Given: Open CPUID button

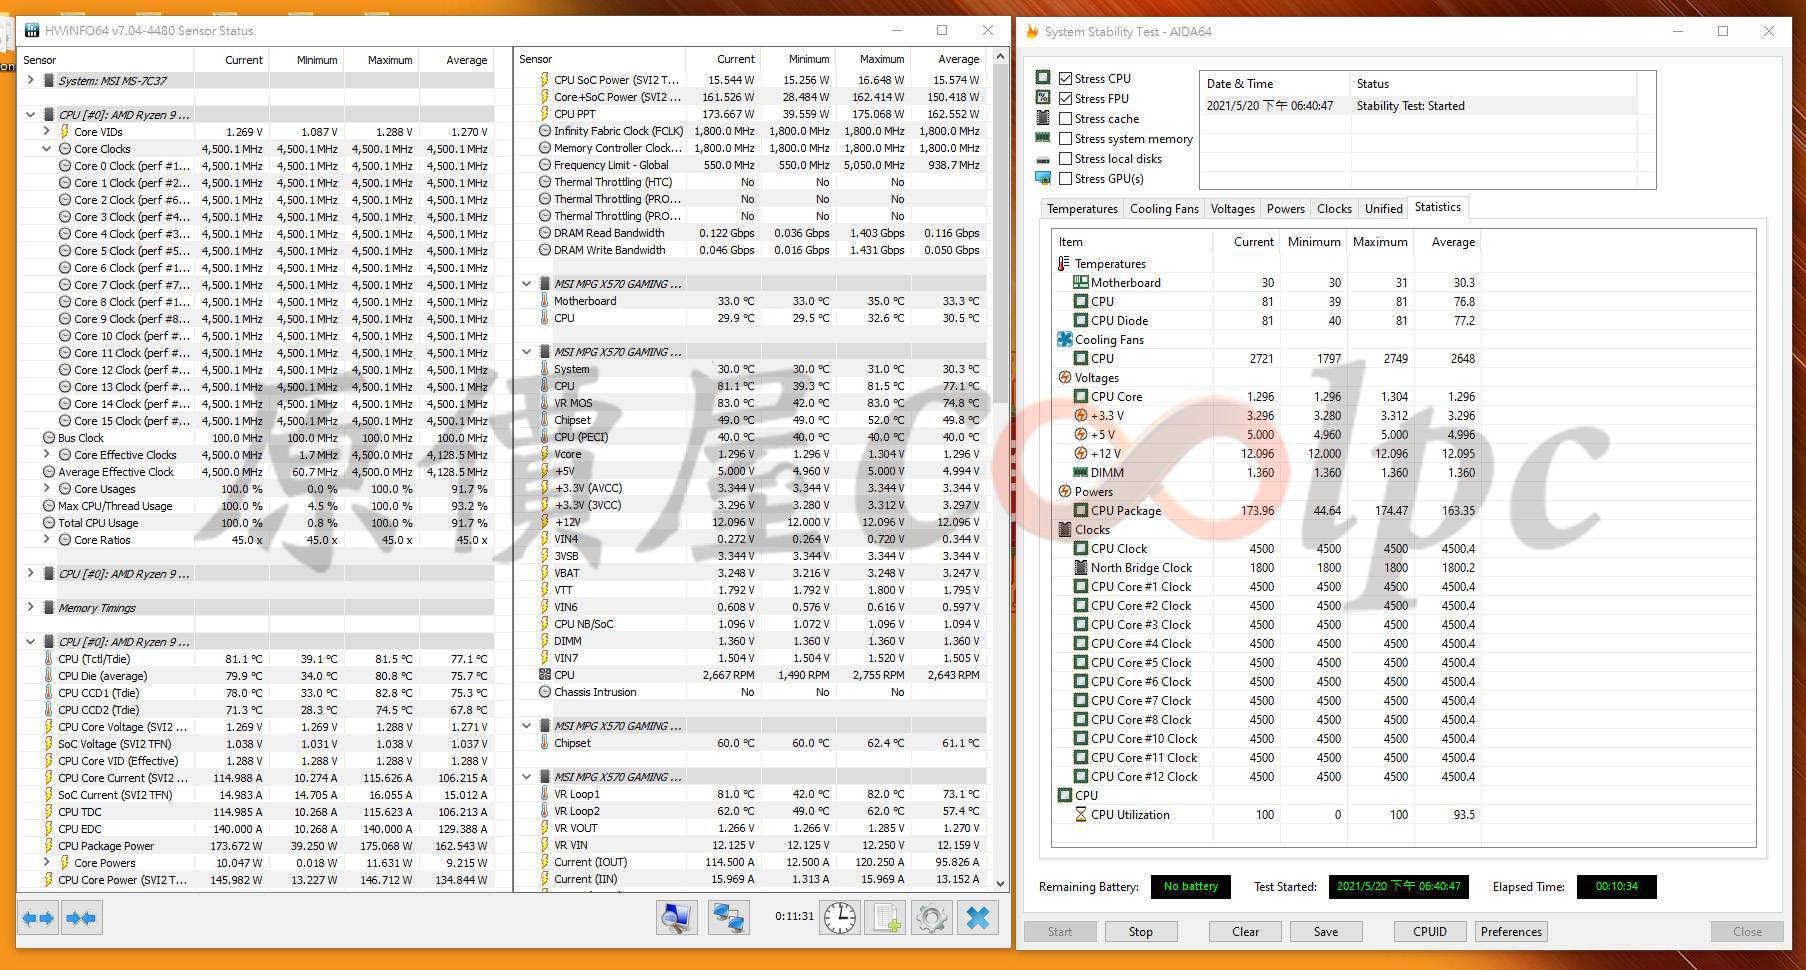Looking at the screenshot, I should tap(1430, 932).
